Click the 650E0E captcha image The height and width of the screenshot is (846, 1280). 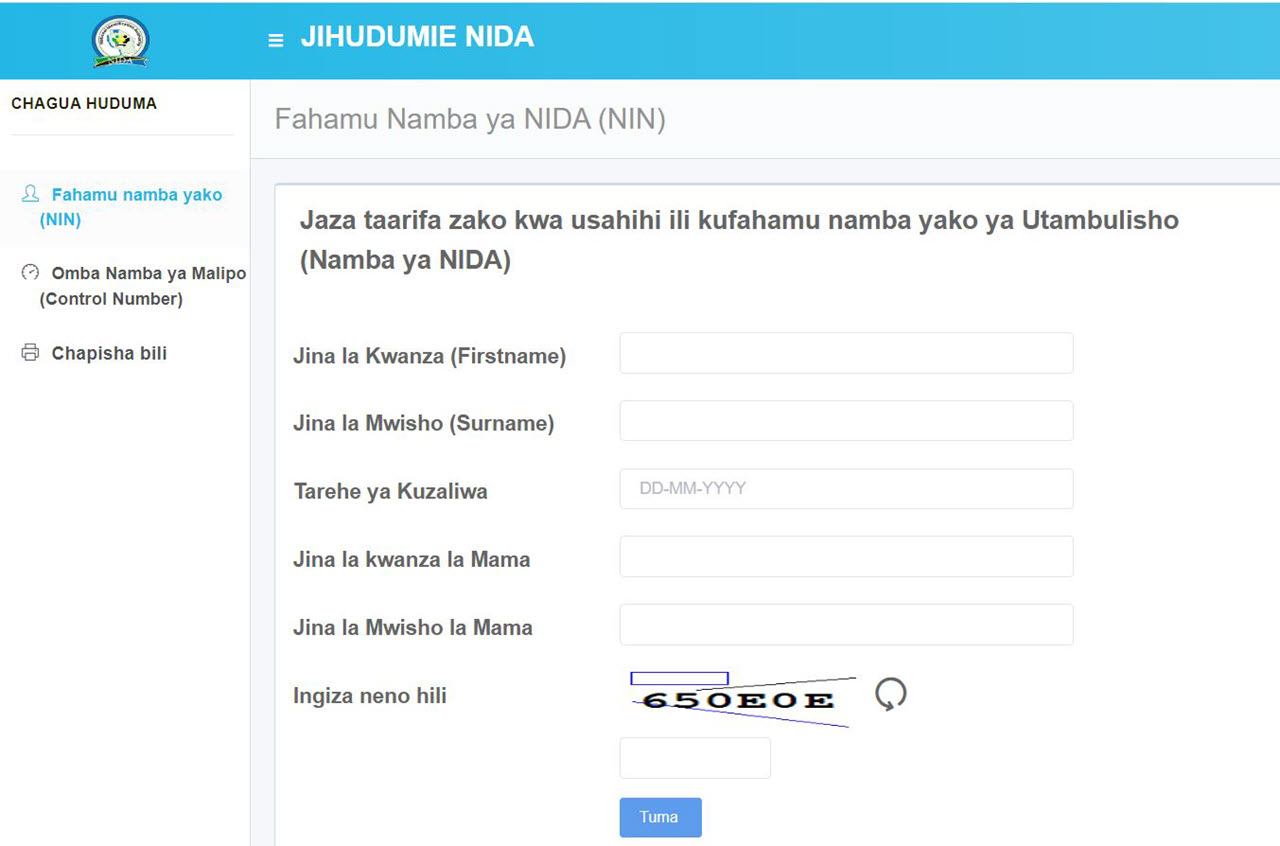[740, 699]
